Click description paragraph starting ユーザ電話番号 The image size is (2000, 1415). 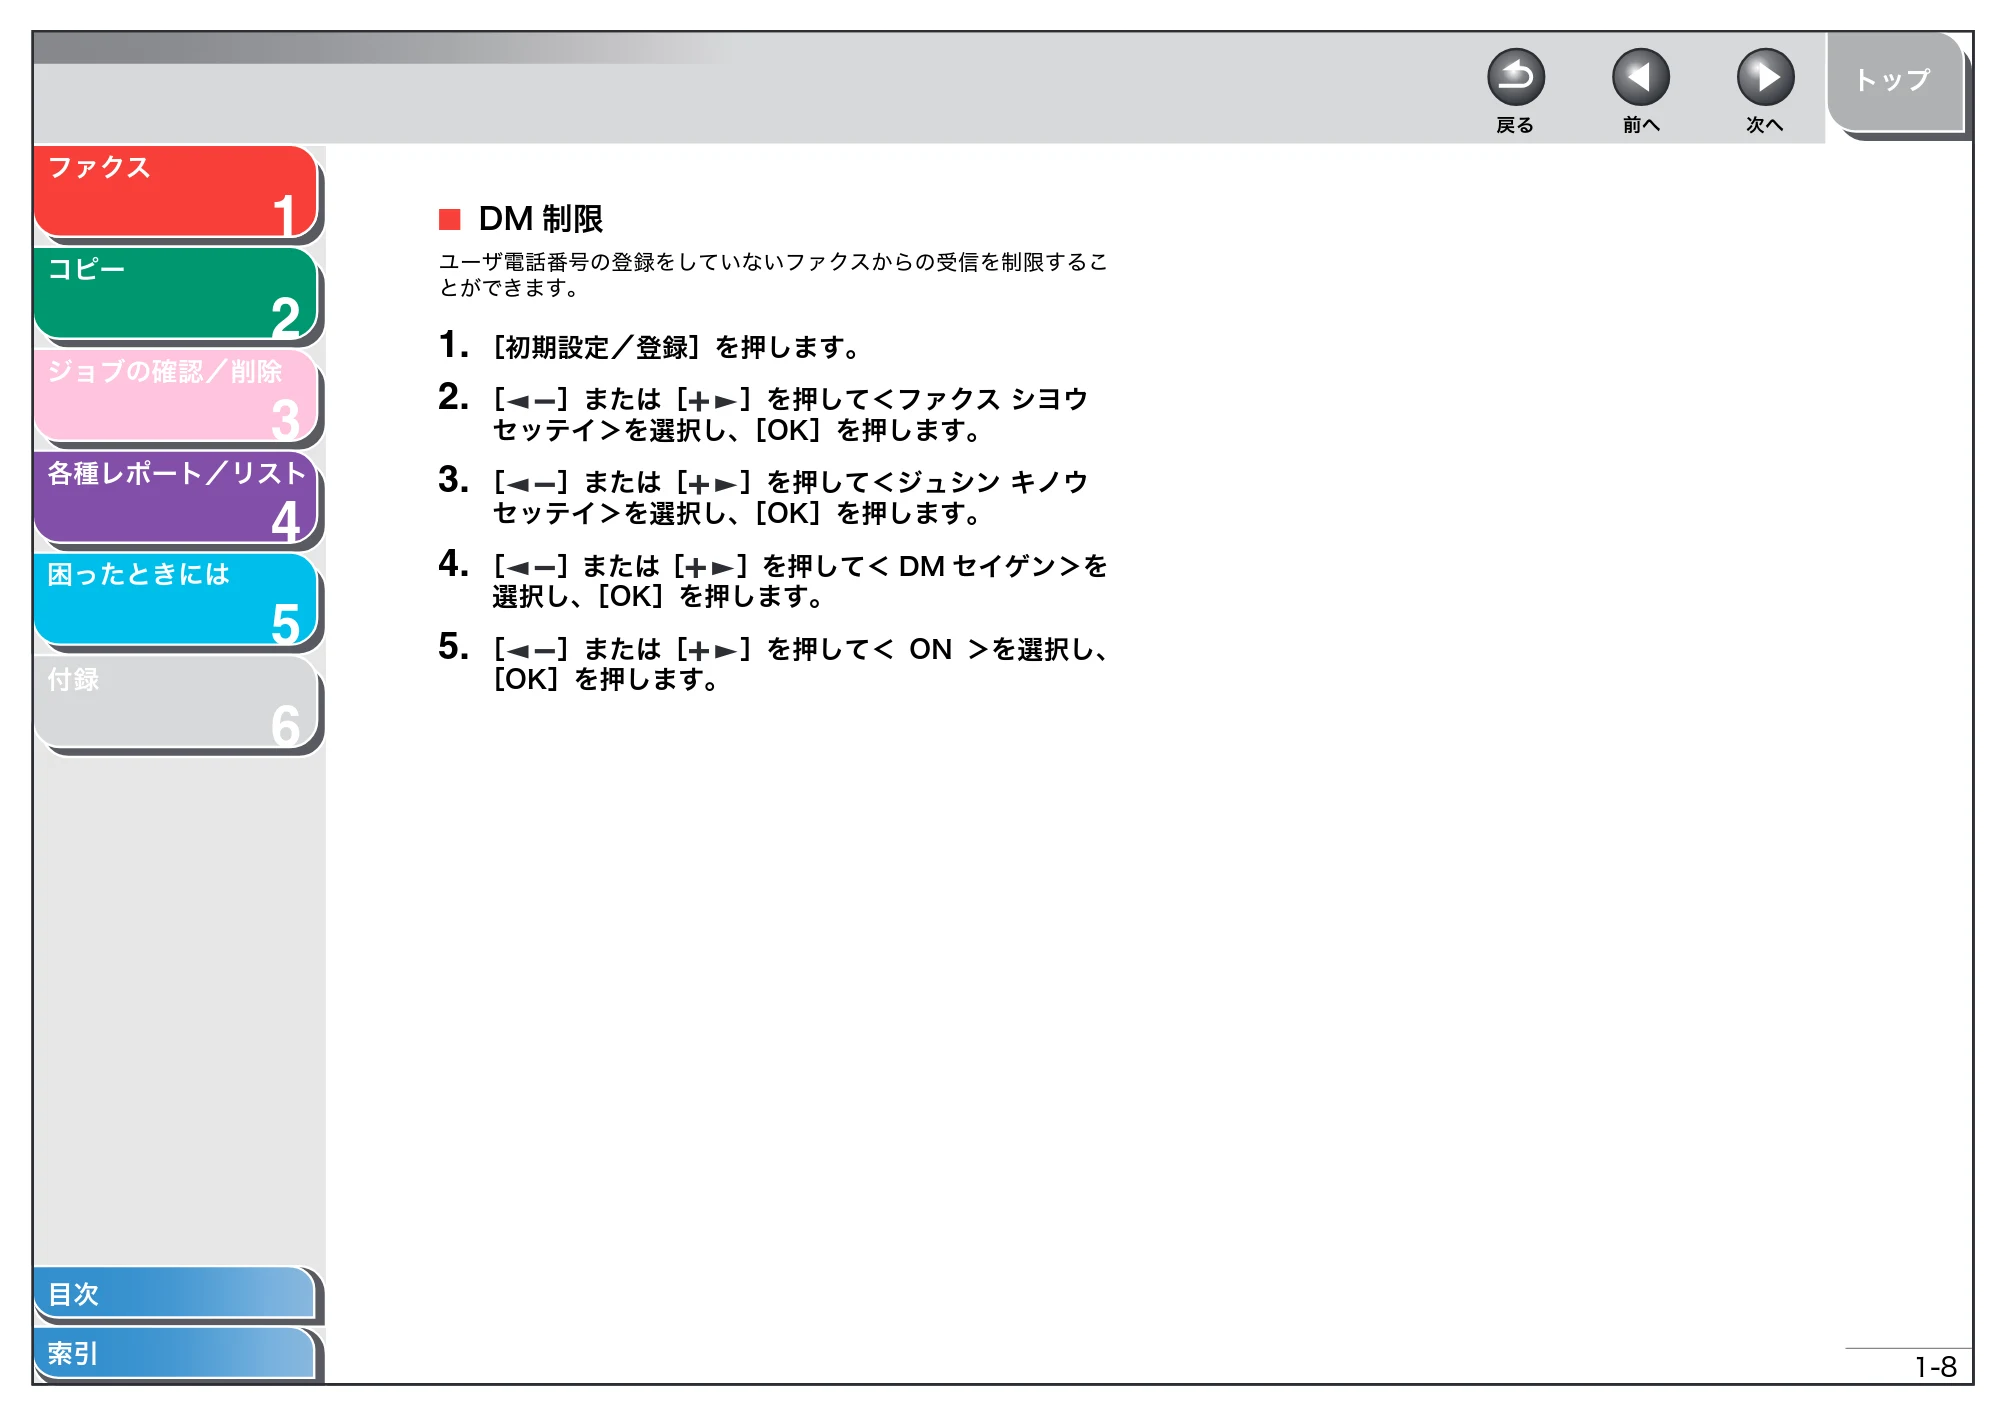point(773,275)
